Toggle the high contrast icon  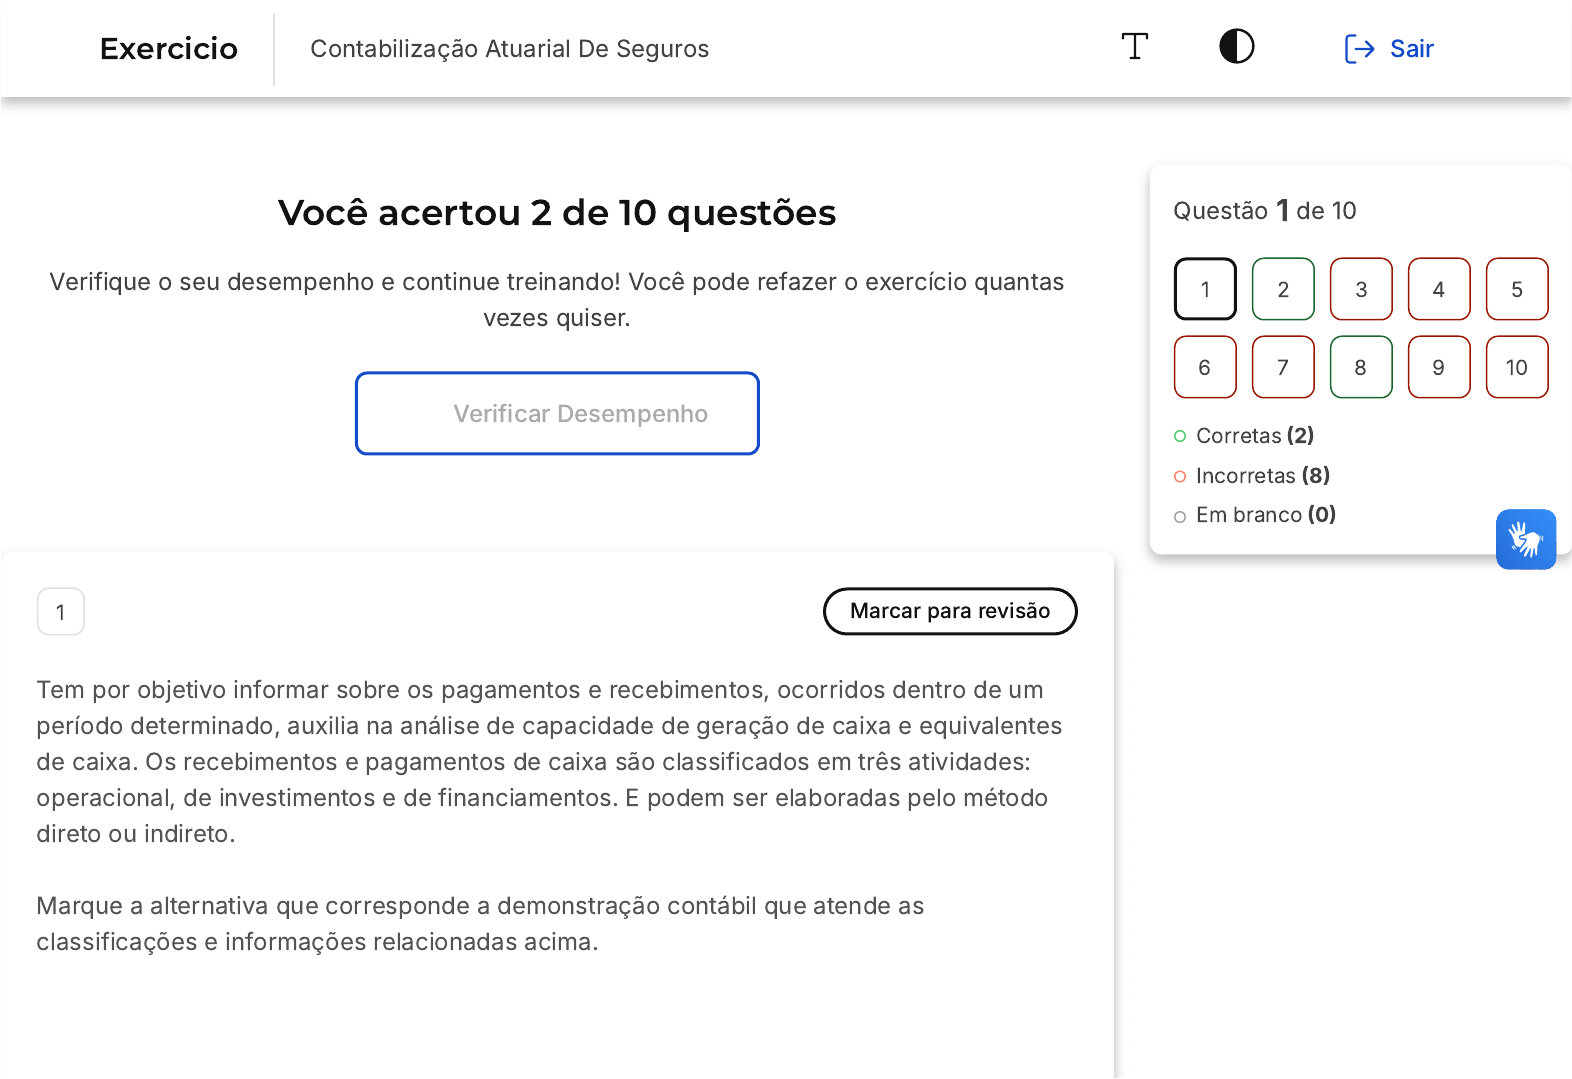pyautogui.click(x=1236, y=47)
